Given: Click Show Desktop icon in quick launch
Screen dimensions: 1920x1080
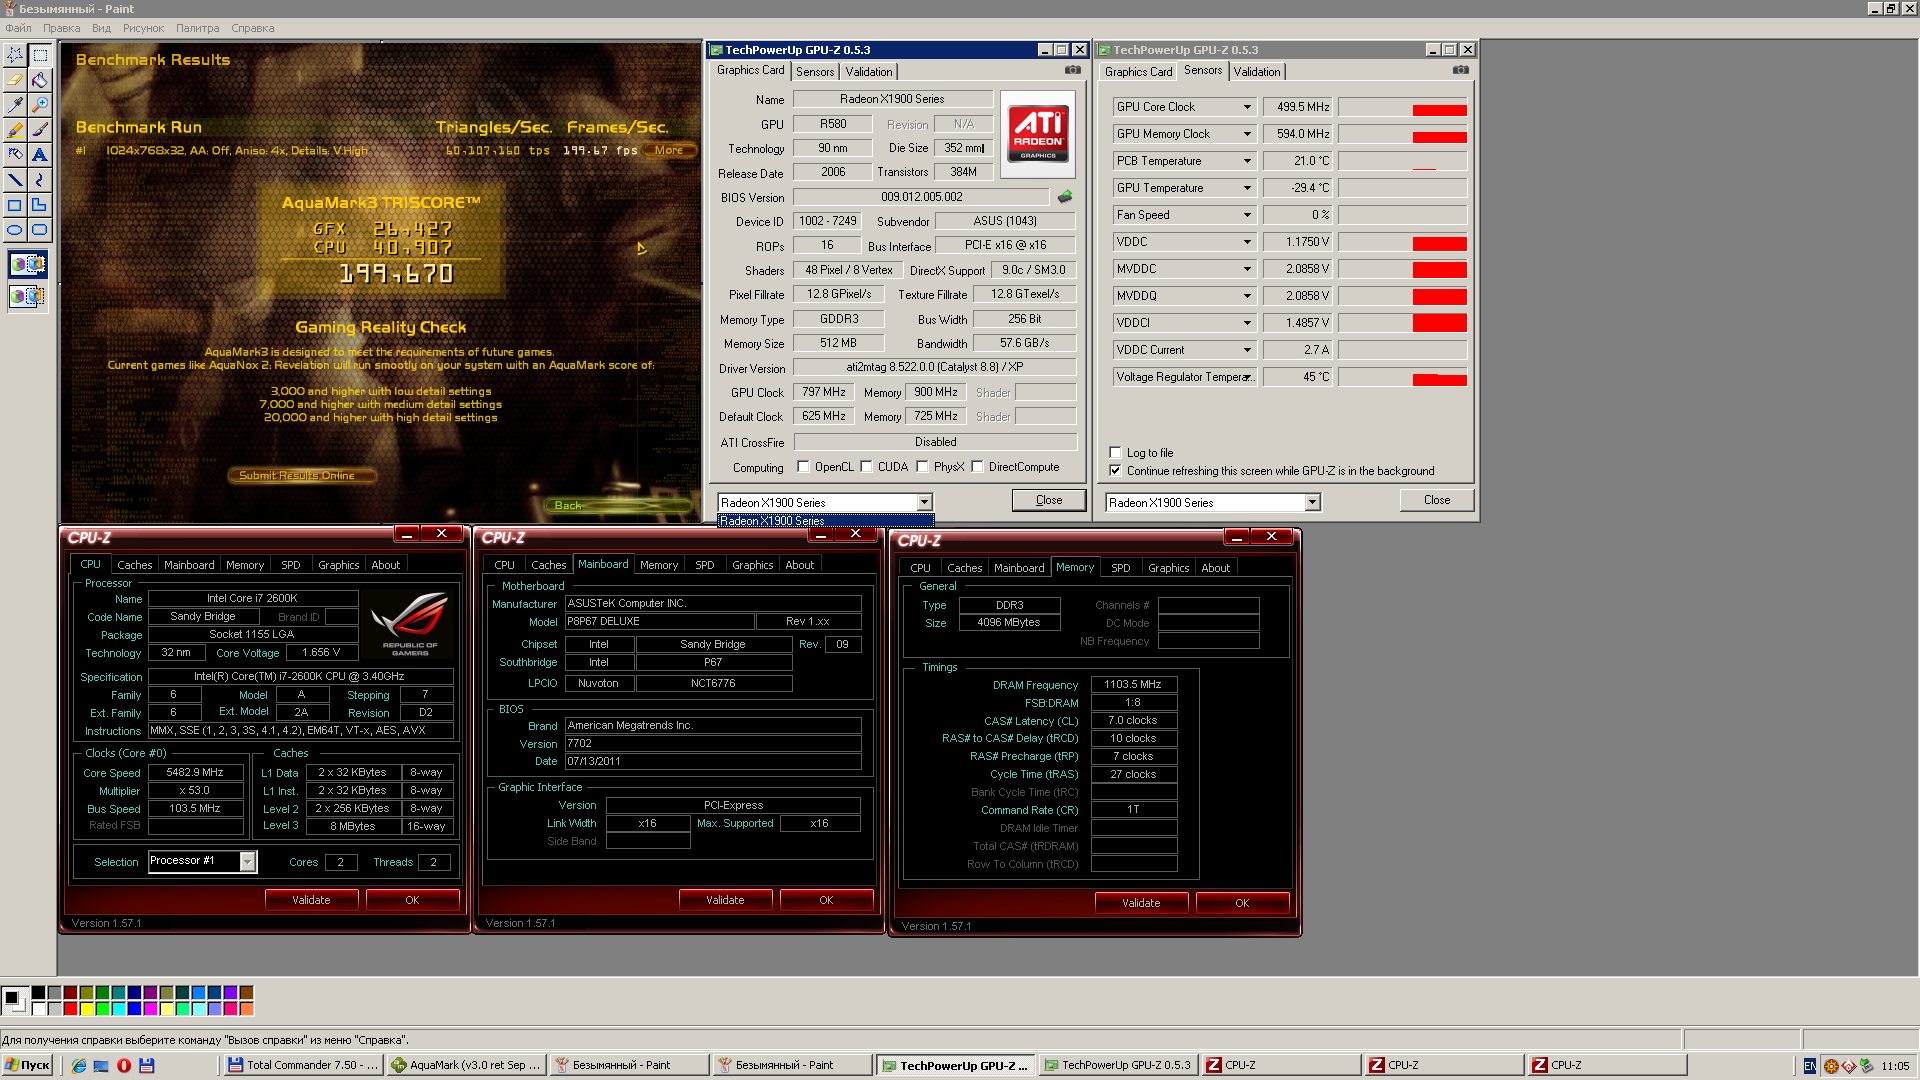Looking at the screenshot, I should 101,1066.
